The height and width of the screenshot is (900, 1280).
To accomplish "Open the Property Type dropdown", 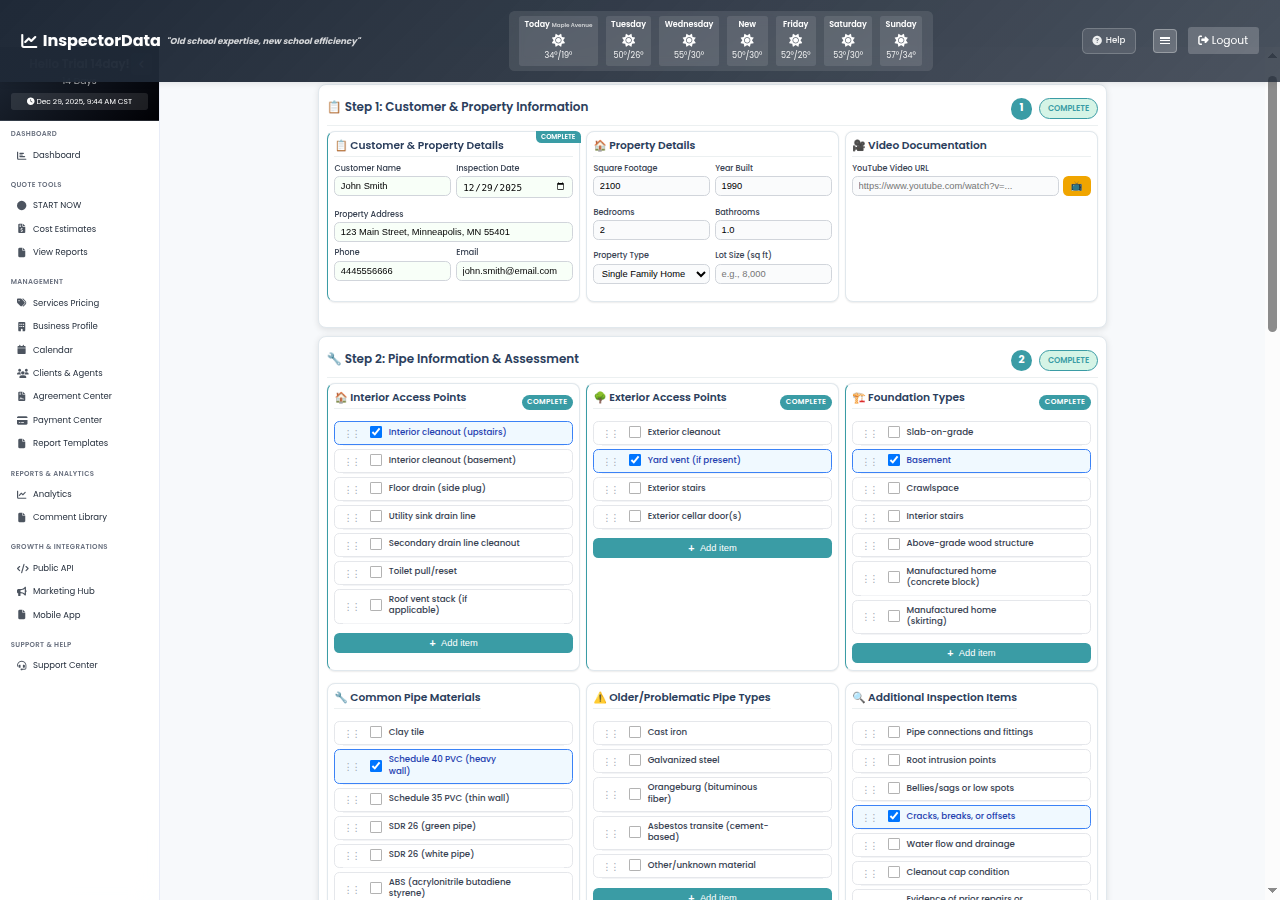I will point(651,274).
